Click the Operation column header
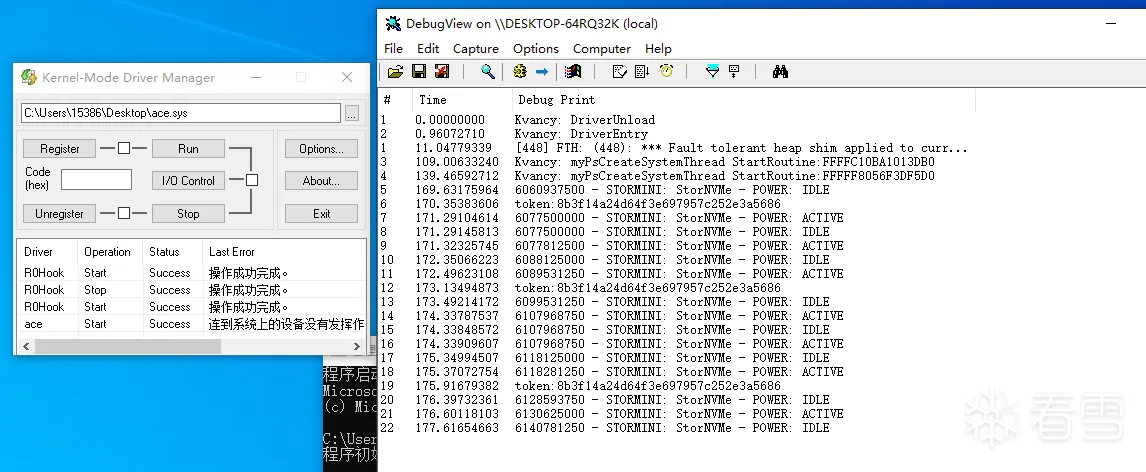 (x=109, y=251)
